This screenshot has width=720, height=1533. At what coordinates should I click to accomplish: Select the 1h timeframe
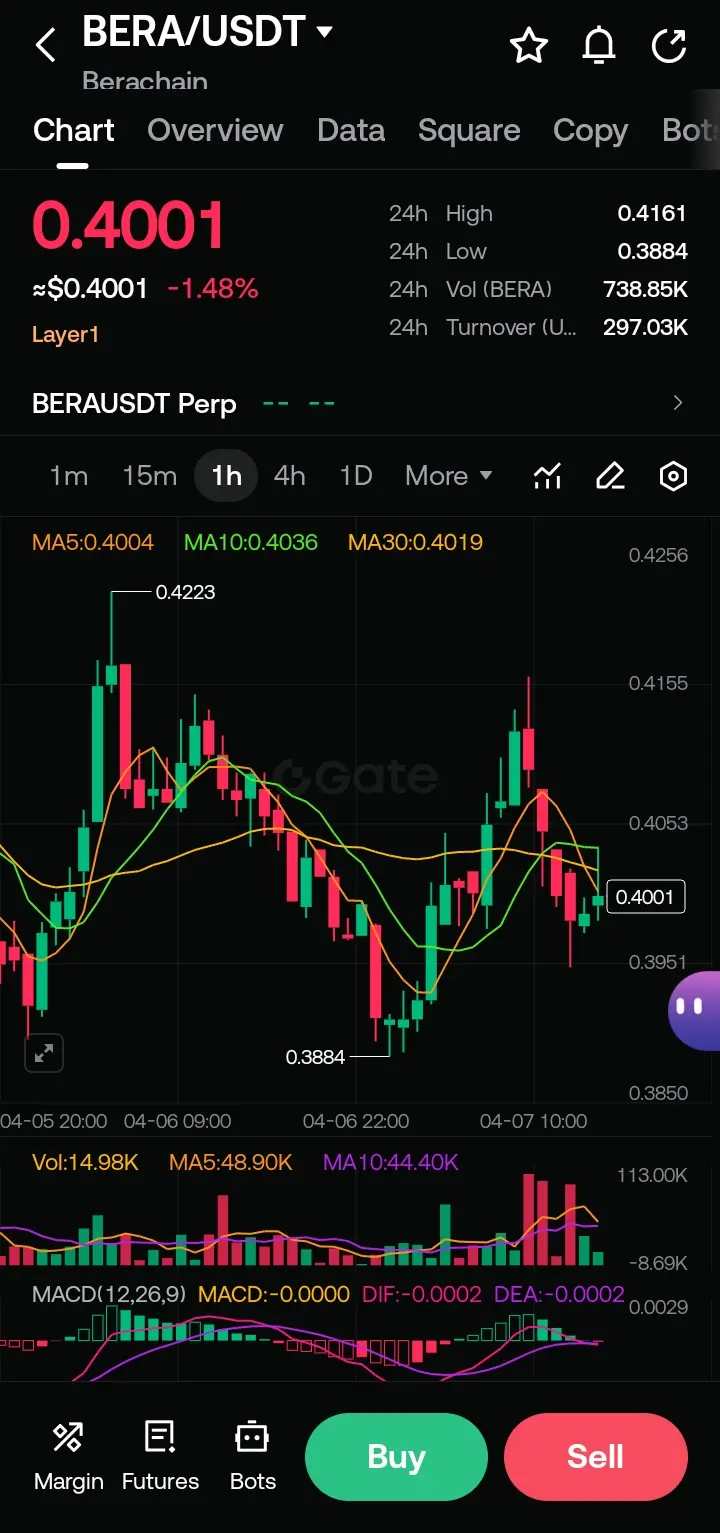[227, 476]
